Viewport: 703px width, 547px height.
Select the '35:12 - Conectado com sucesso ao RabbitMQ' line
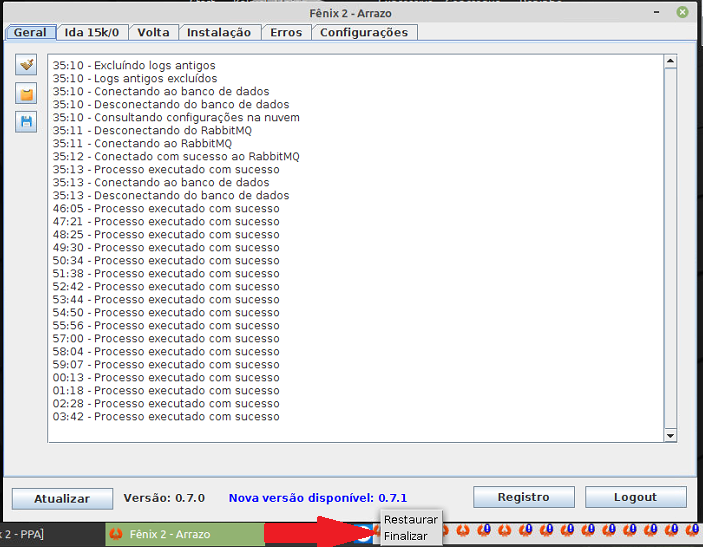tap(176, 156)
